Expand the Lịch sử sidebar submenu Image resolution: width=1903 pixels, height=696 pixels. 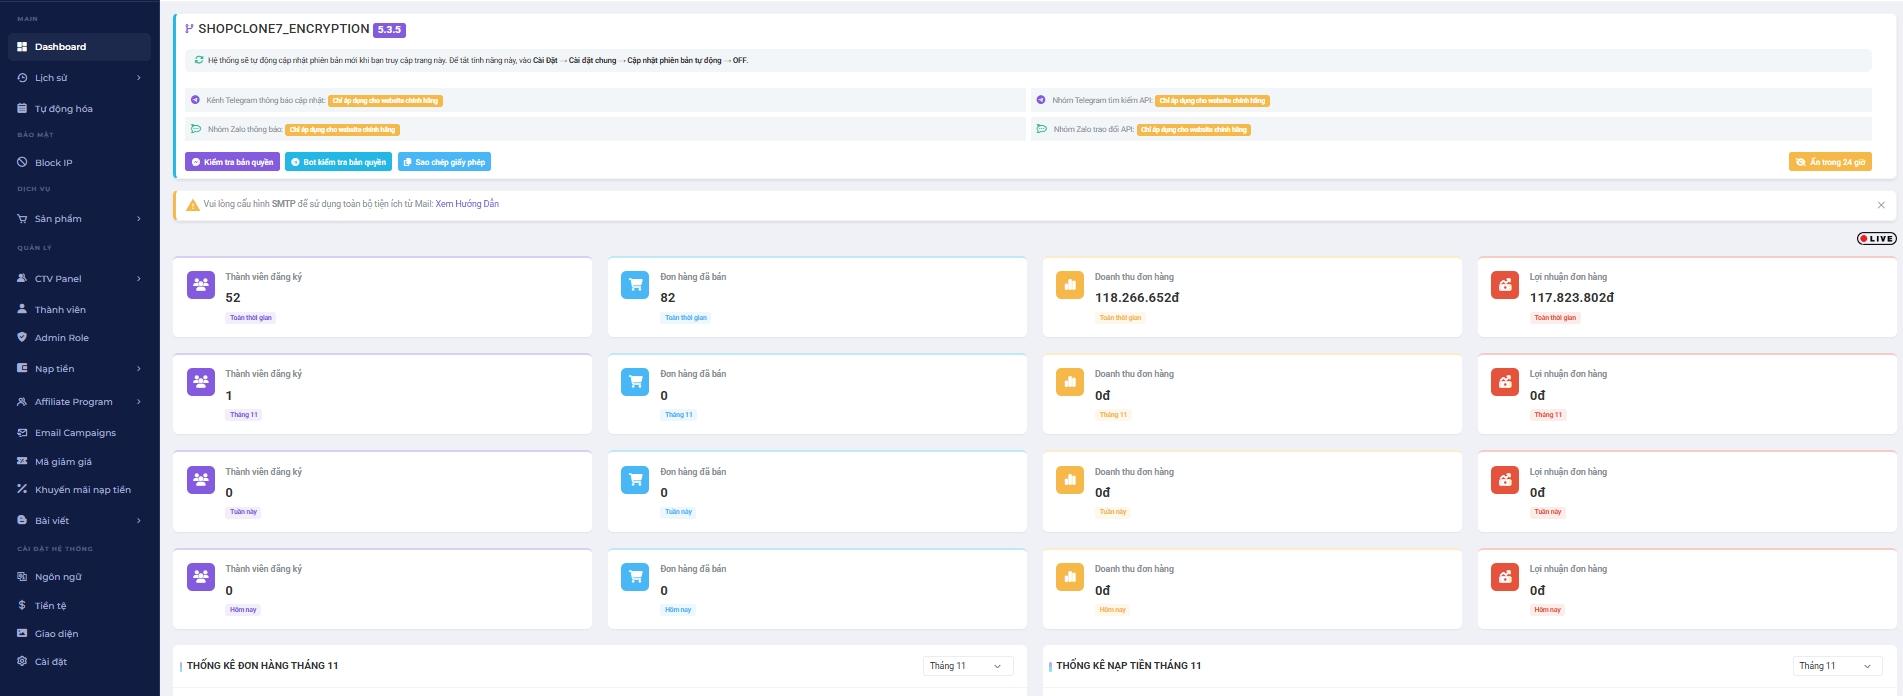(x=138, y=78)
